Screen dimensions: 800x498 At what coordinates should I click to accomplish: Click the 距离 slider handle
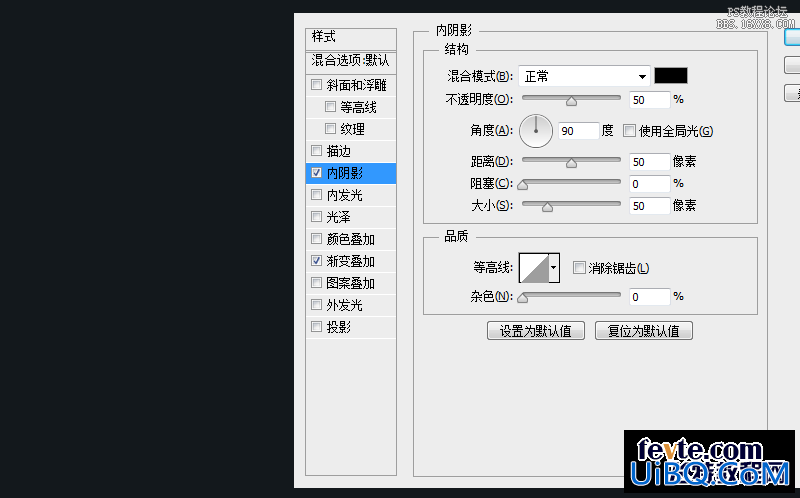[571, 163]
